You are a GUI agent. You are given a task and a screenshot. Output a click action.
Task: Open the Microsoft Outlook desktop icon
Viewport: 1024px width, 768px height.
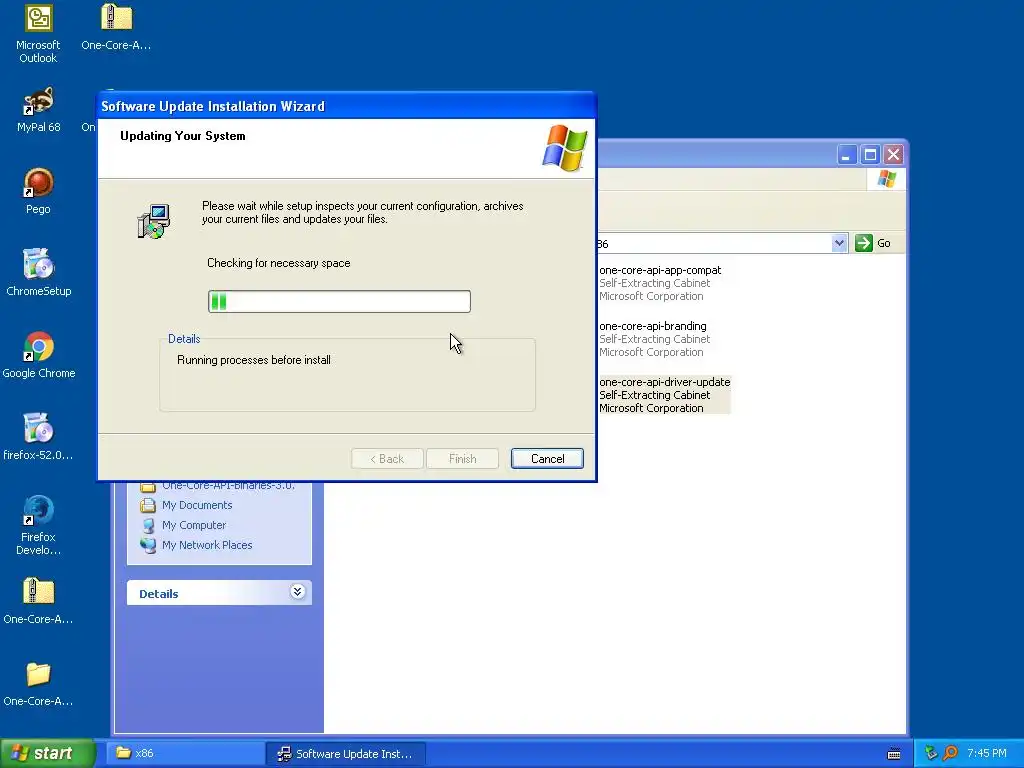click(x=38, y=34)
